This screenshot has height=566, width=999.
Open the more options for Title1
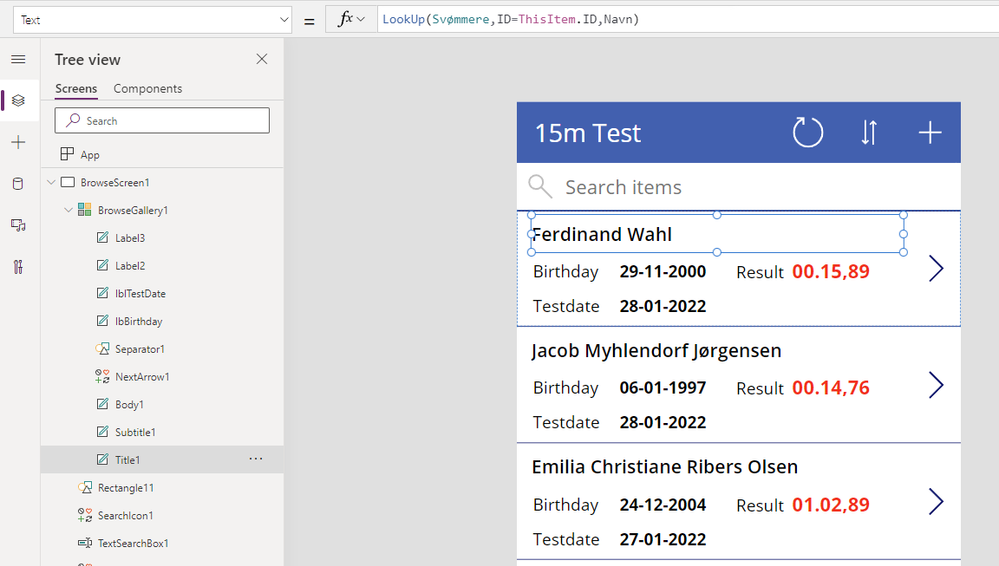coord(256,459)
